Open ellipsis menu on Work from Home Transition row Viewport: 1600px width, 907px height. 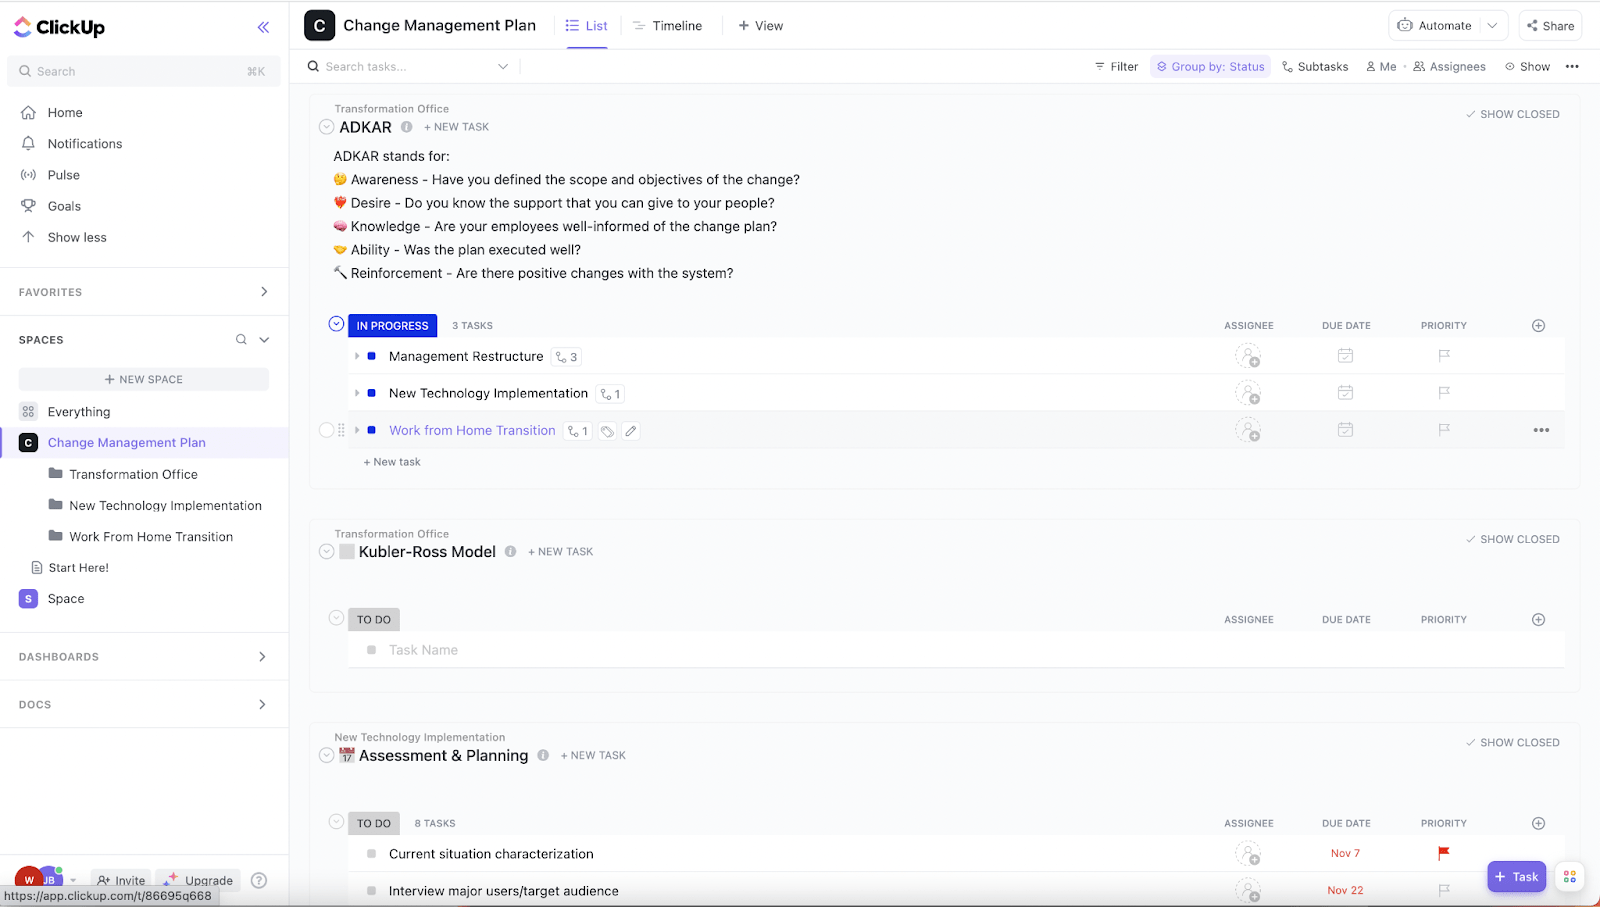click(x=1541, y=430)
